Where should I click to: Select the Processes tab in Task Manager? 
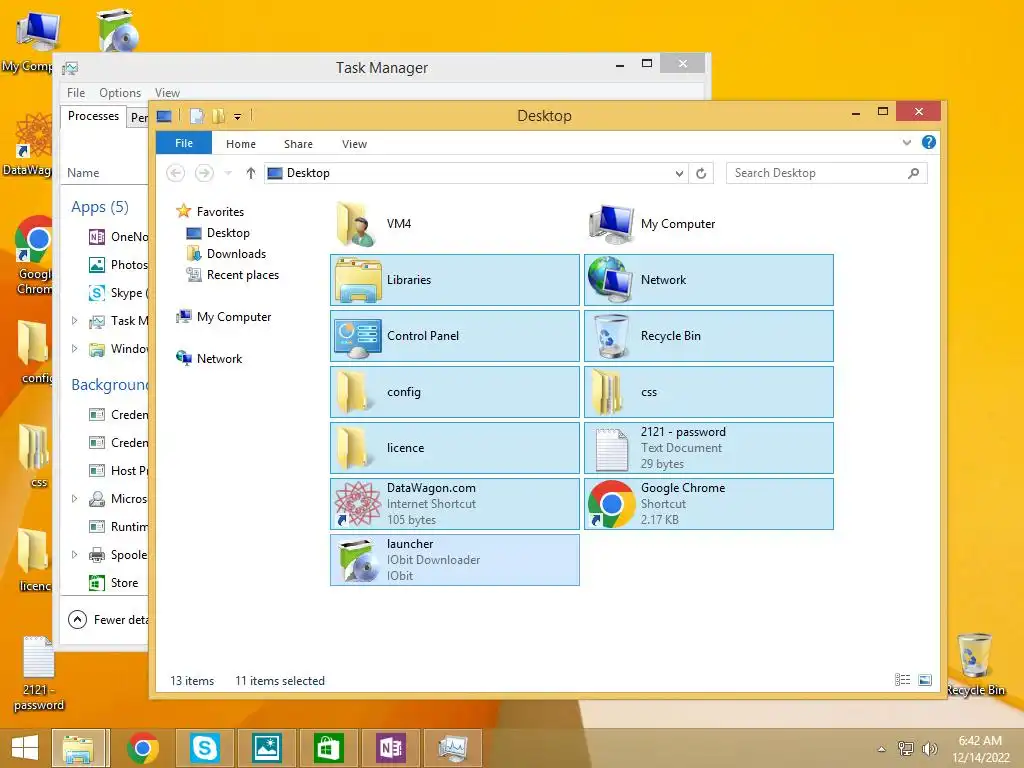click(x=93, y=116)
